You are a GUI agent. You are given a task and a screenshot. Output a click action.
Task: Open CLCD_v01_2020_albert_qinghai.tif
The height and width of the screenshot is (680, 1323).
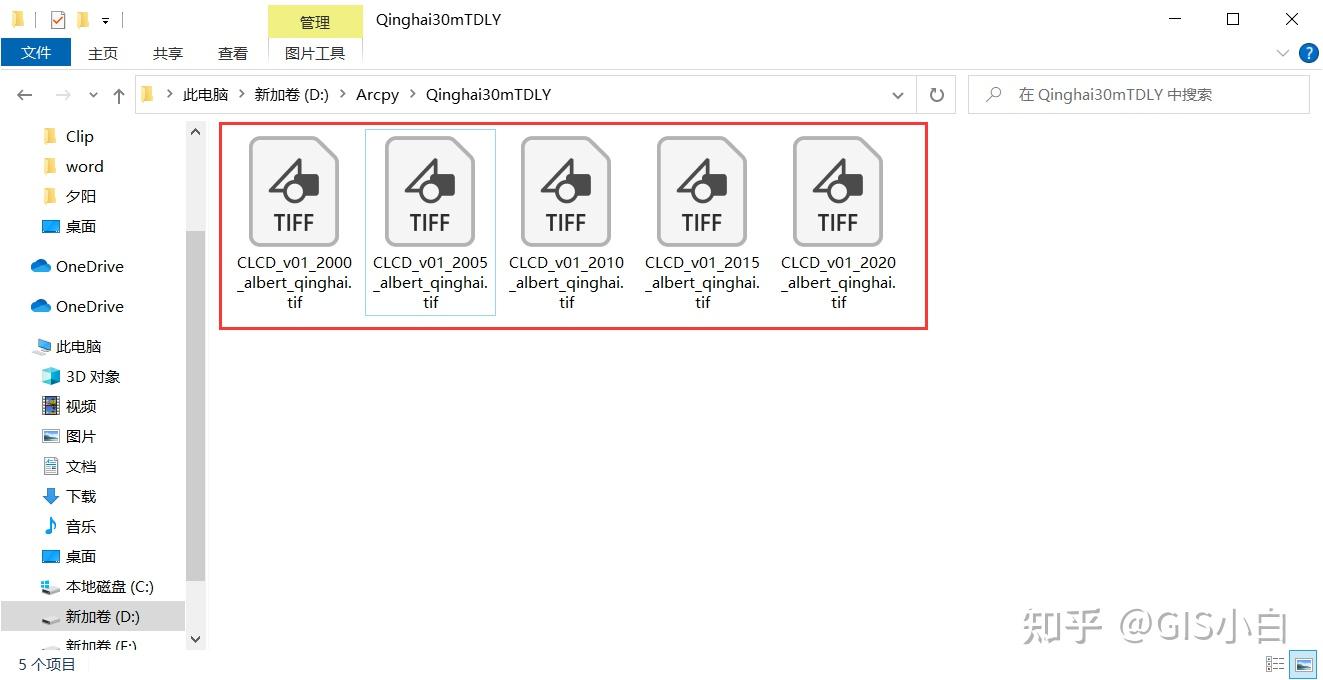[838, 190]
